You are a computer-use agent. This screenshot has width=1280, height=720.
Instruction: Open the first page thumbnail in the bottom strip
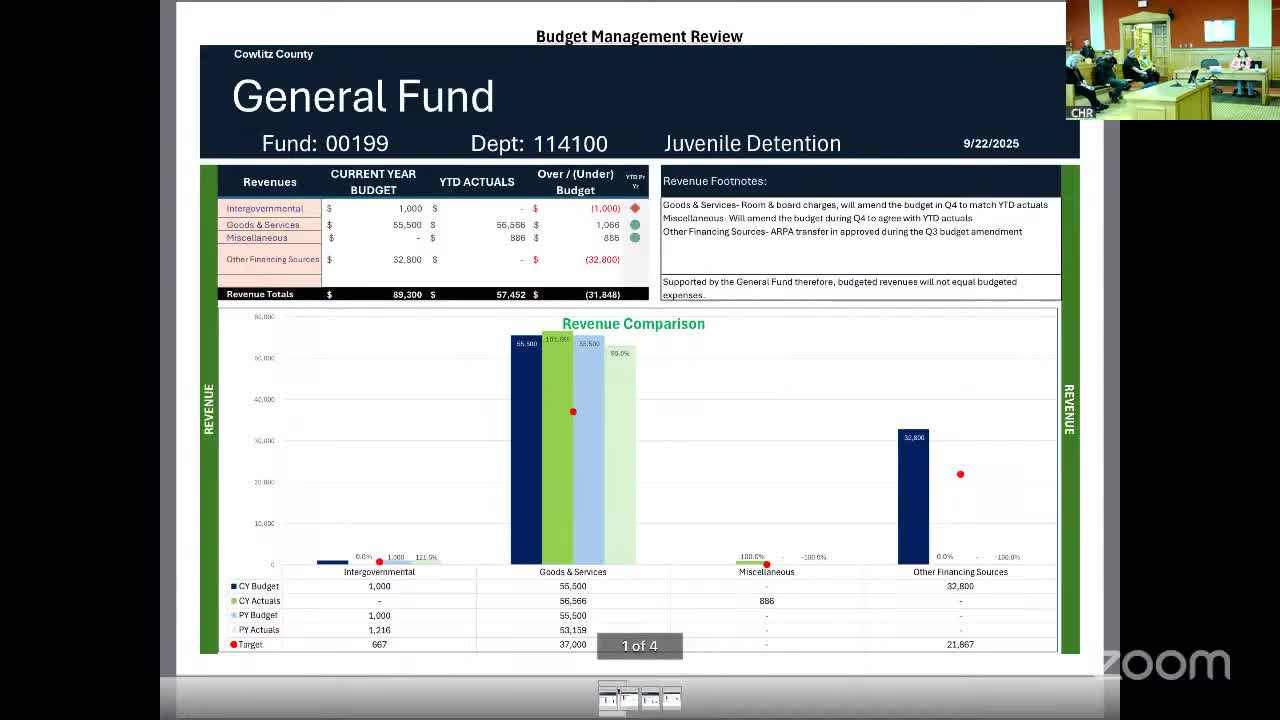(607, 697)
